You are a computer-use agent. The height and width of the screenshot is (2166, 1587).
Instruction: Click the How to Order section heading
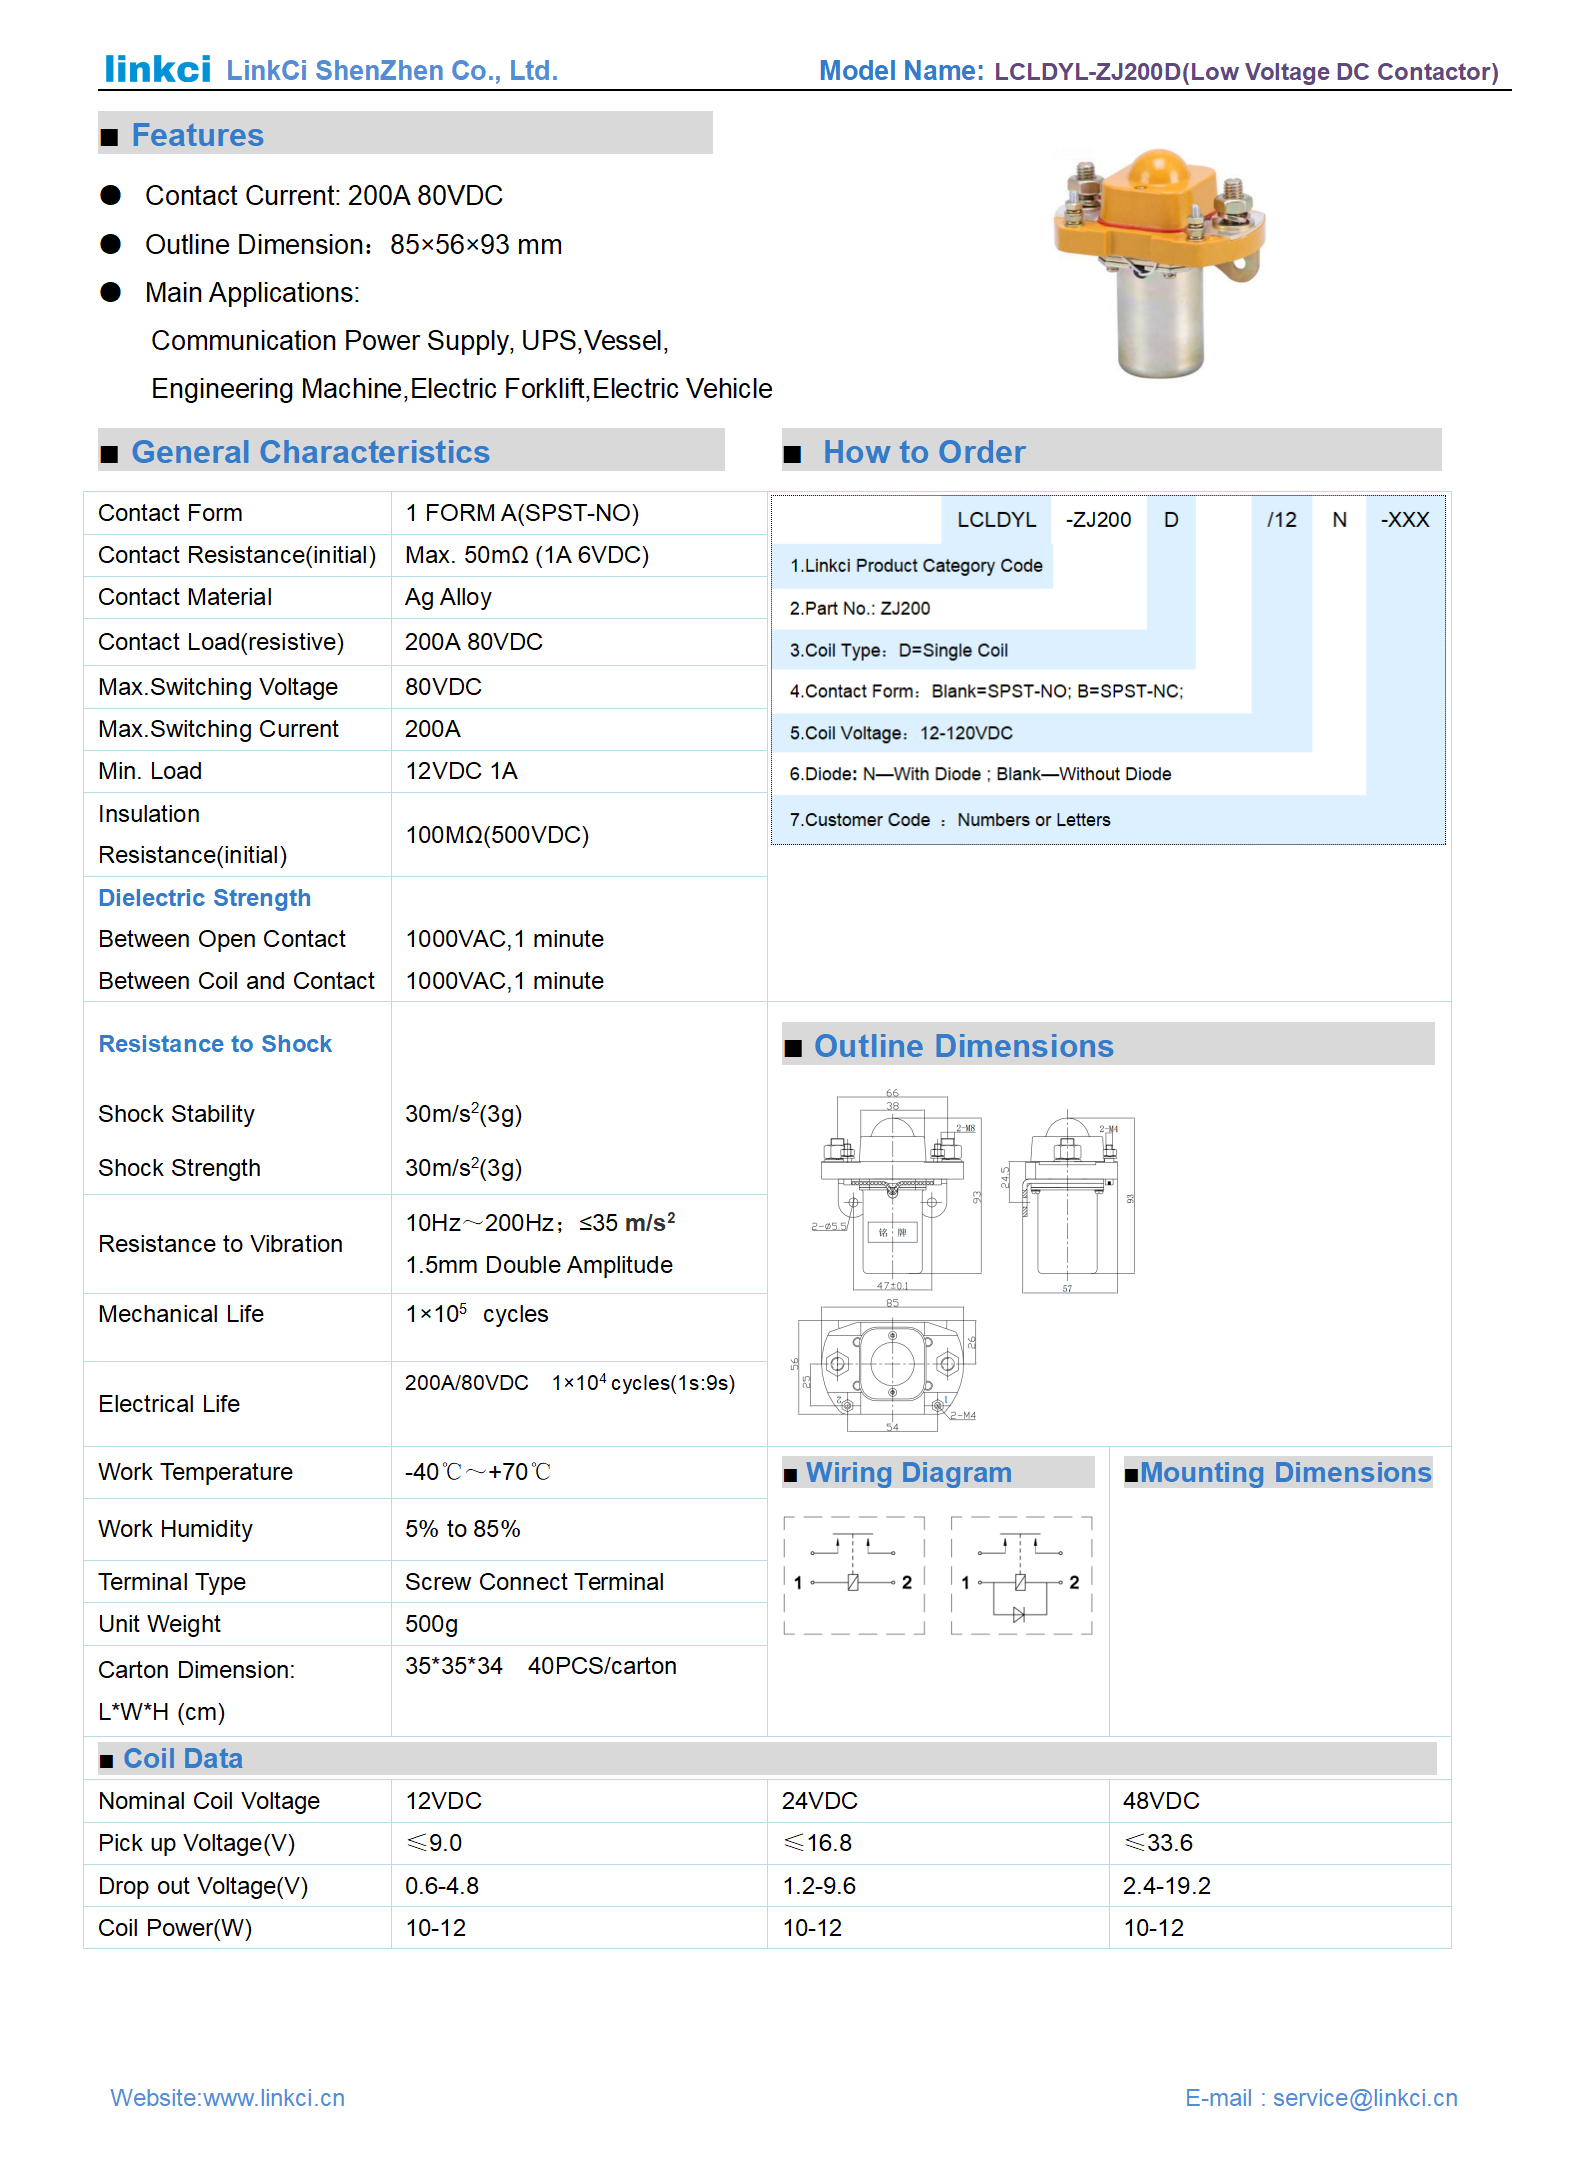pyautogui.click(x=923, y=452)
